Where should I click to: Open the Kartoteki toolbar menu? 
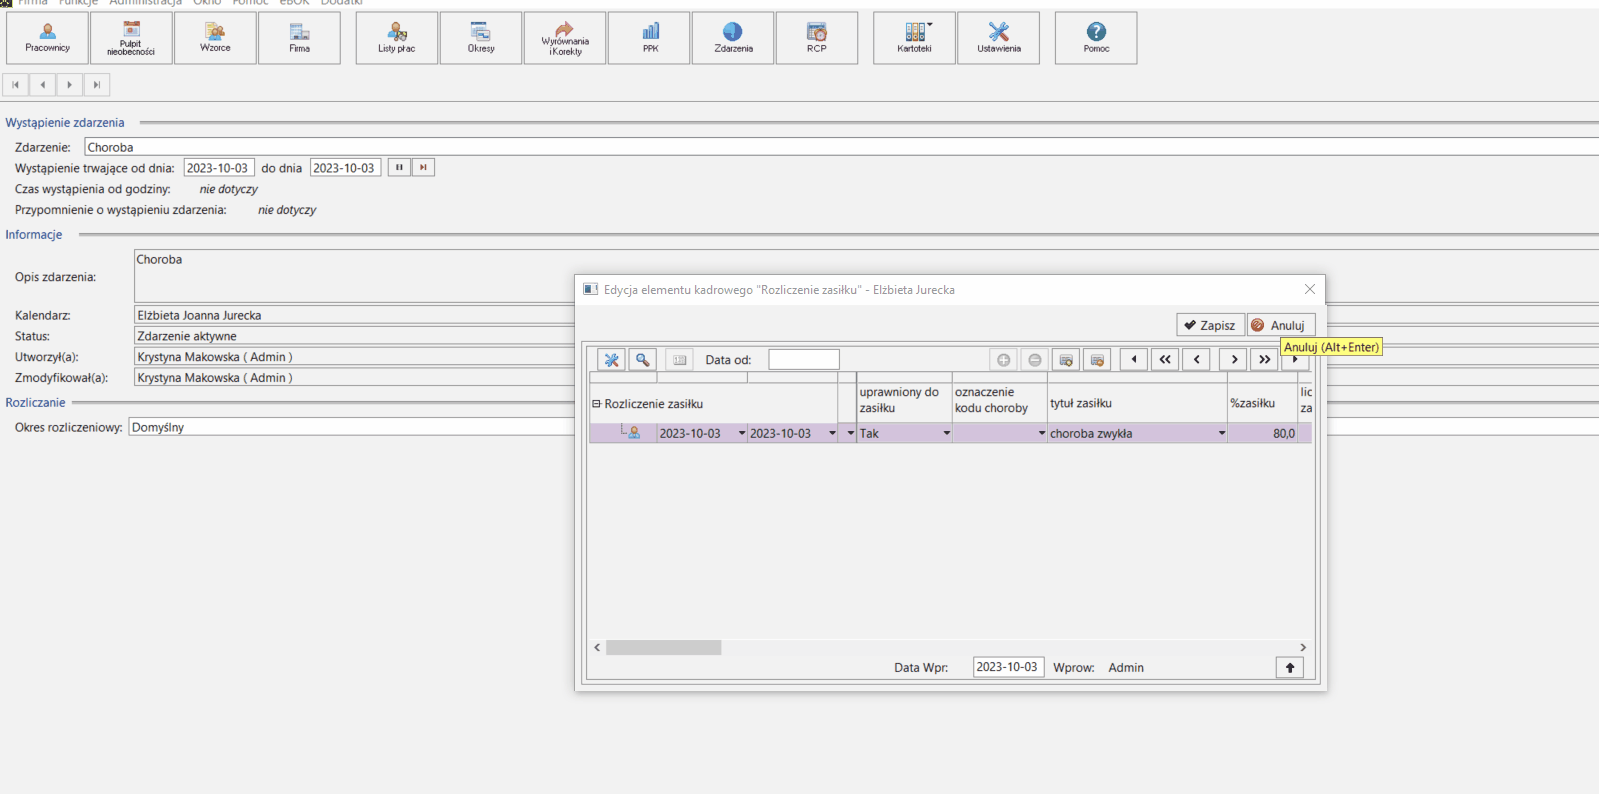click(914, 38)
